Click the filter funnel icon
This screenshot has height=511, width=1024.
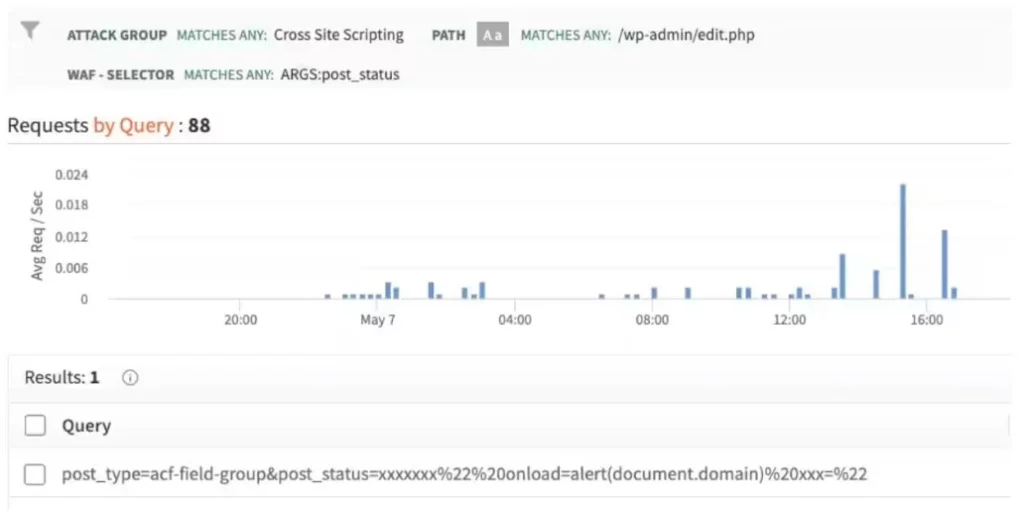(29, 31)
